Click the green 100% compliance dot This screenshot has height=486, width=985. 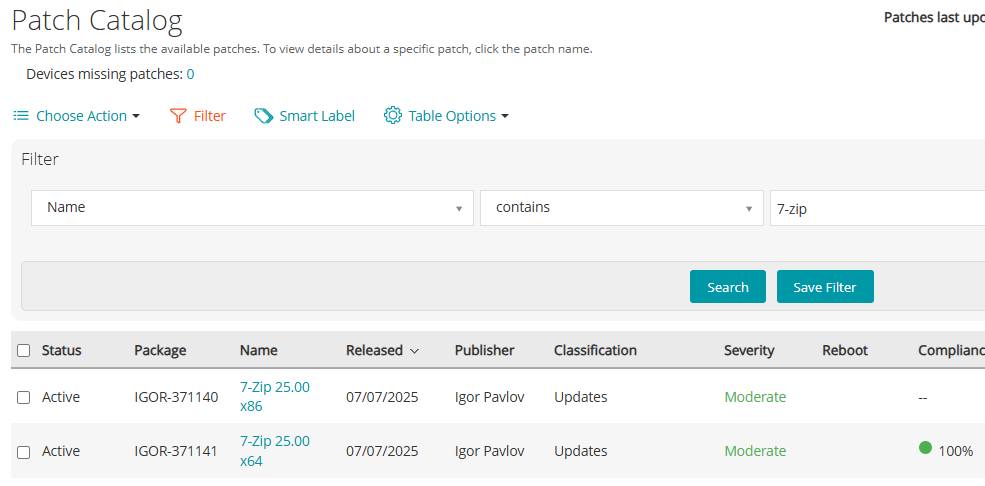click(x=926, y=448)
